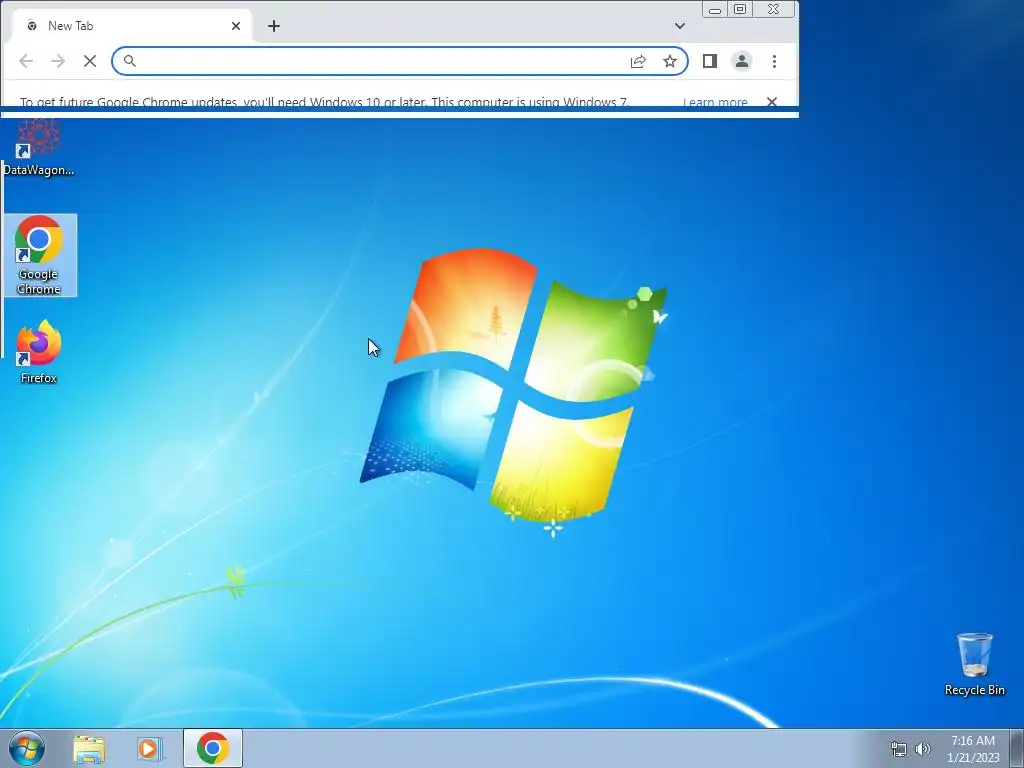Toggle the Chrome side panel
This screenshot has width=1024, height=768.
710,61
